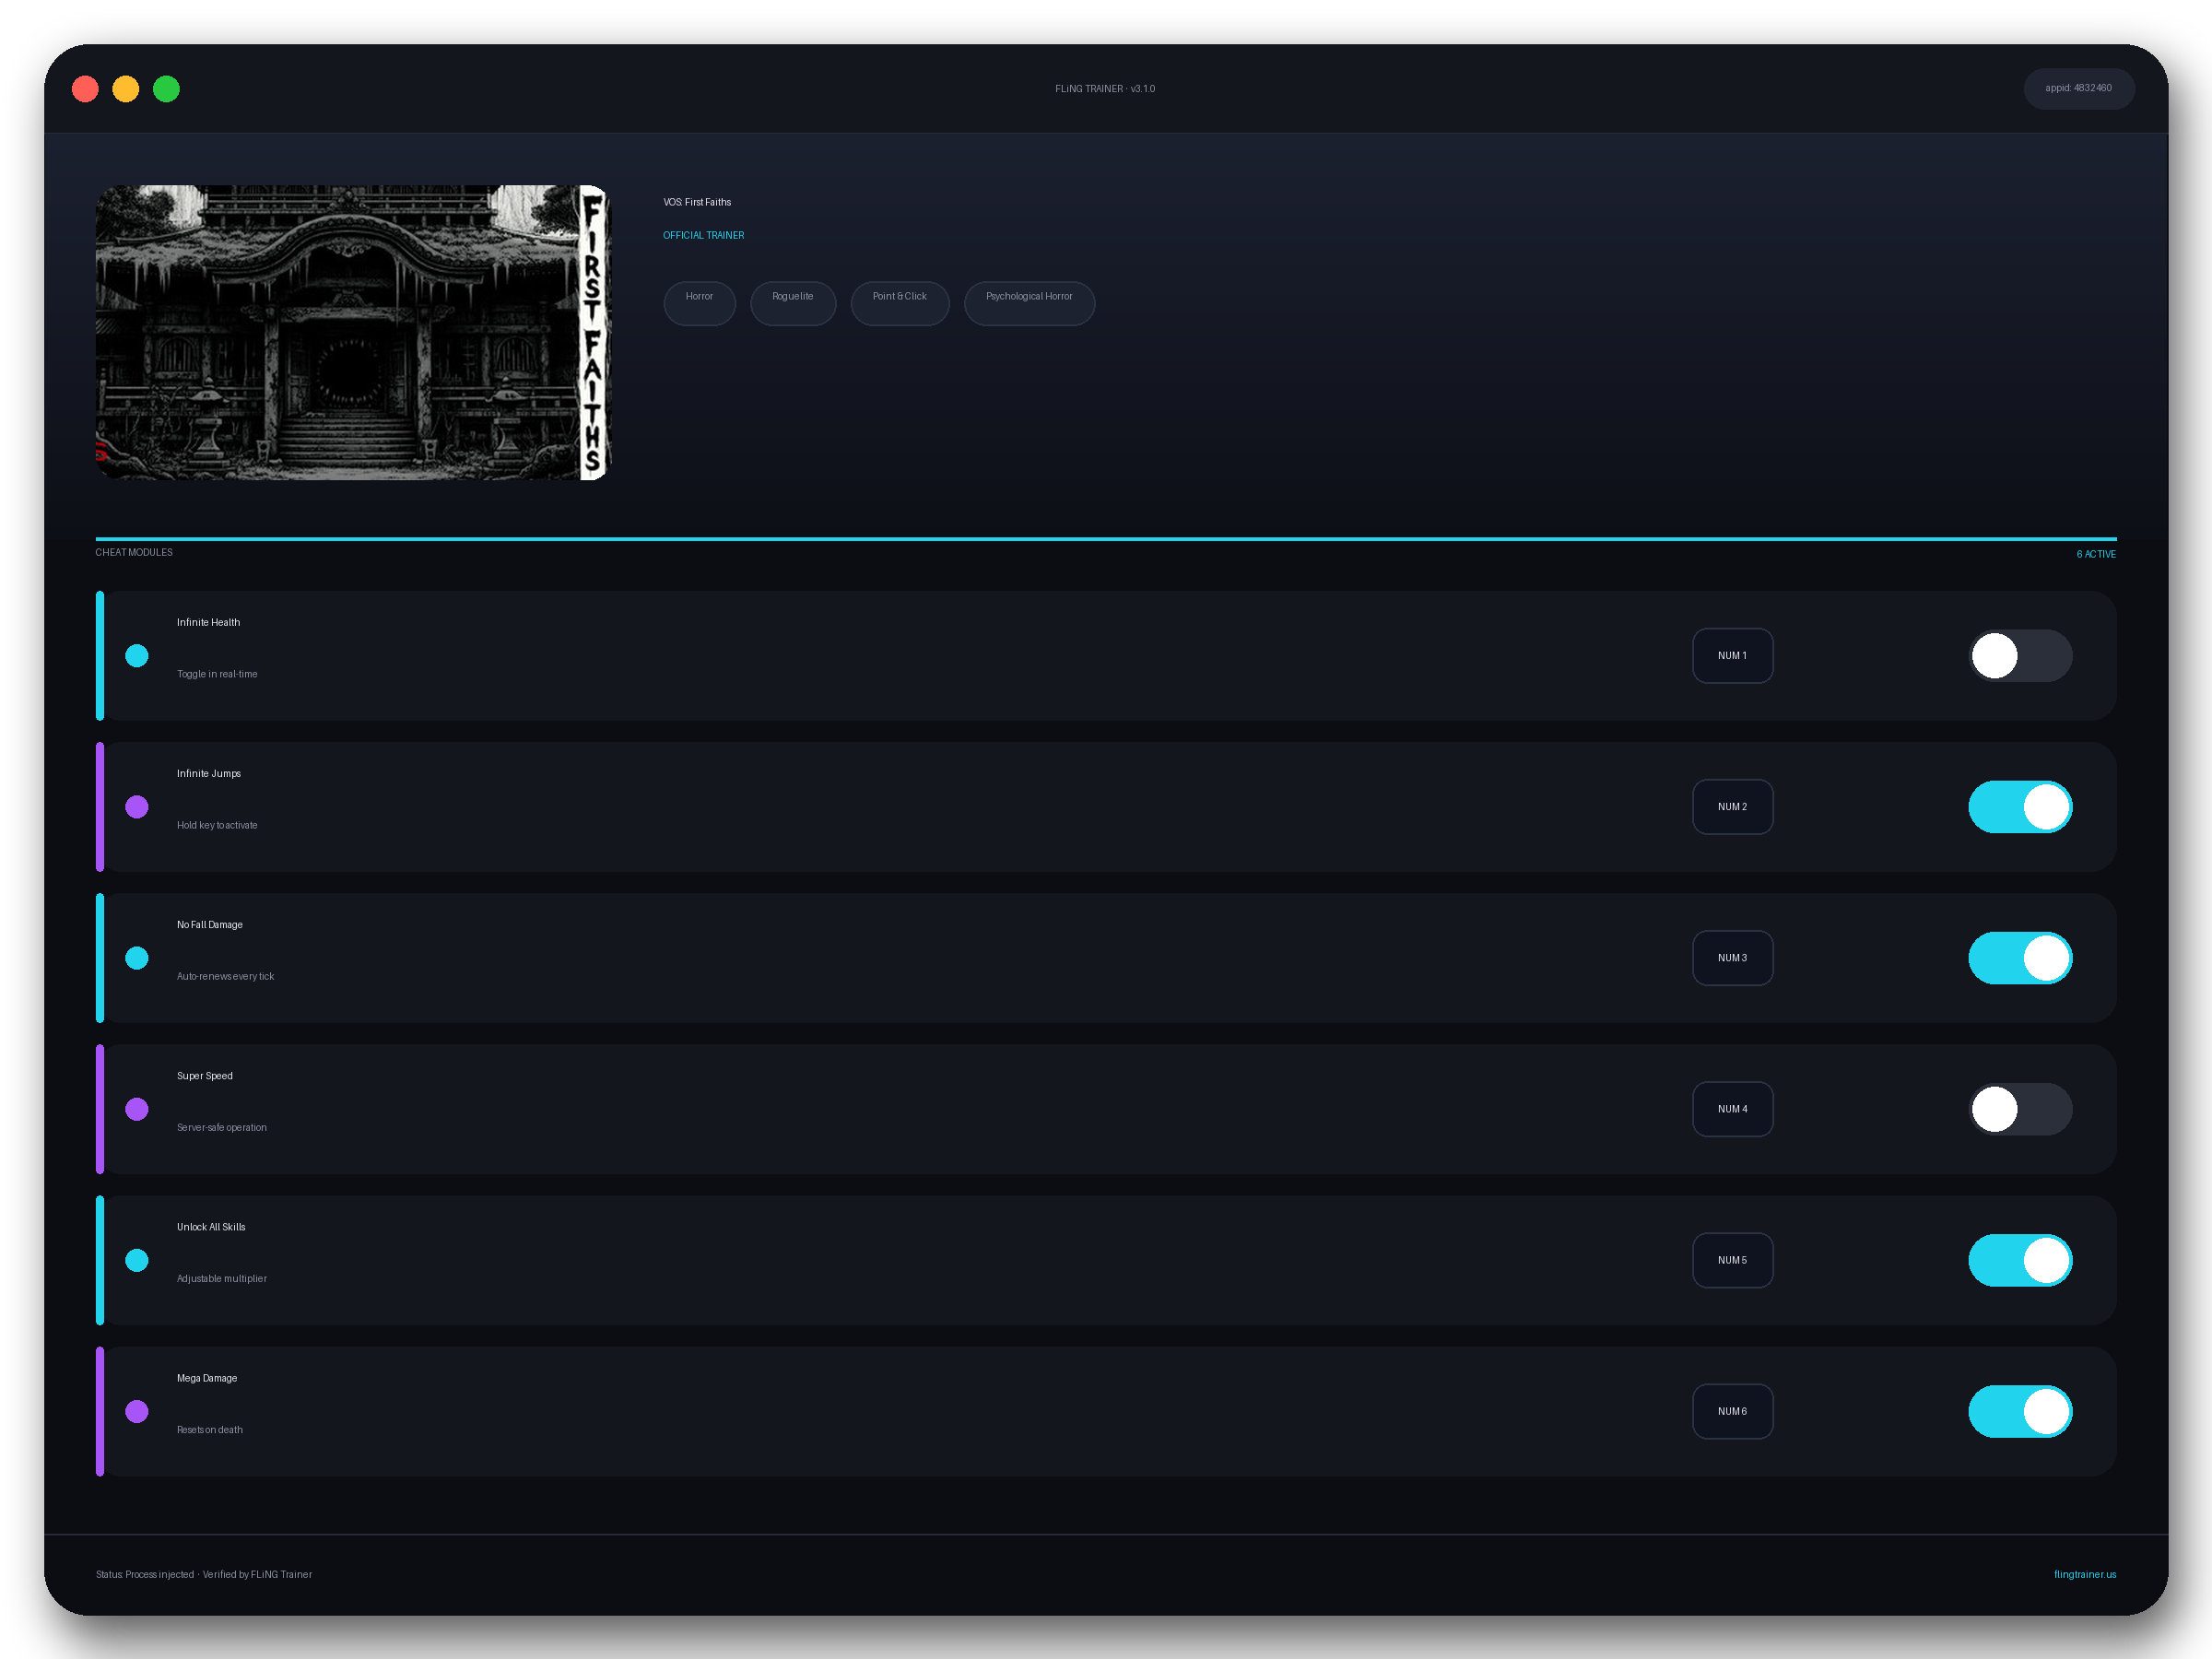2212x1659 pixels.
Task: Close the window with red button
Action: 85,89
